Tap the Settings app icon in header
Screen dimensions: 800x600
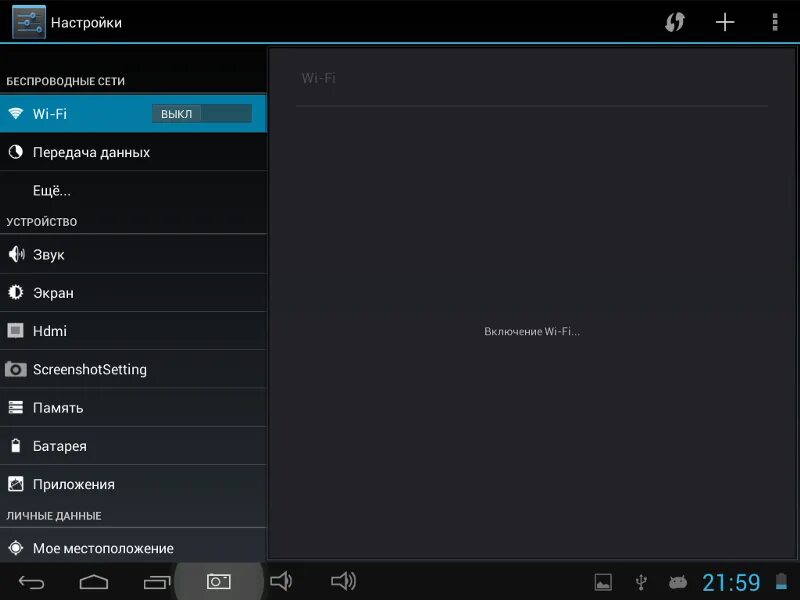(29, 22)
